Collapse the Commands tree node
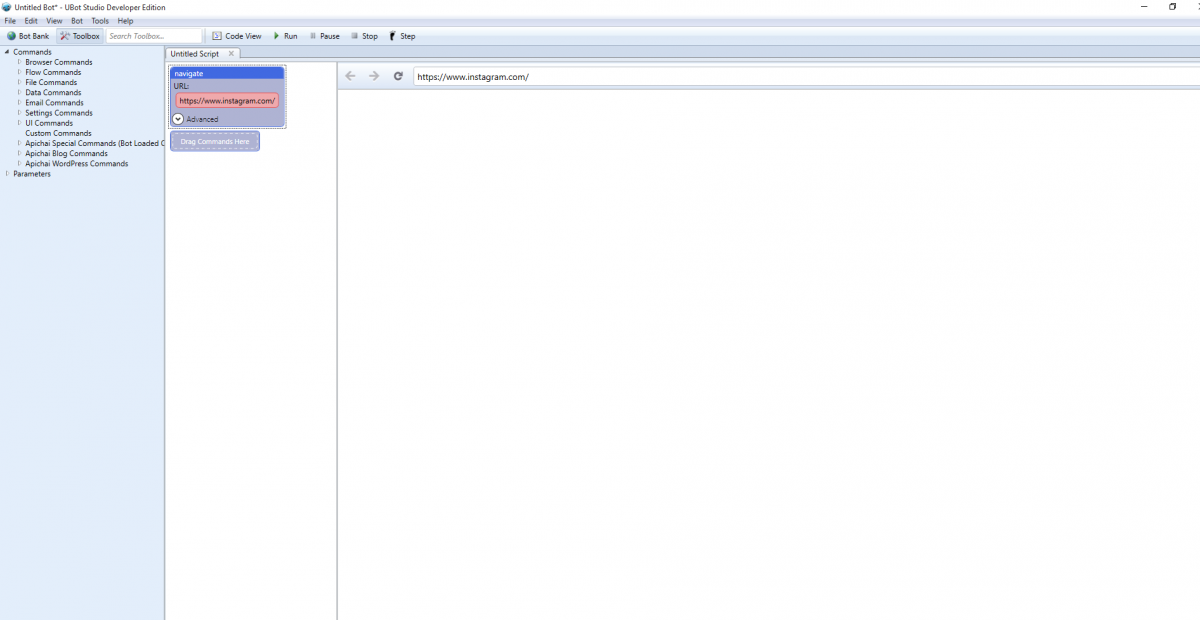 pyautogui.click(x=7, y=52)
